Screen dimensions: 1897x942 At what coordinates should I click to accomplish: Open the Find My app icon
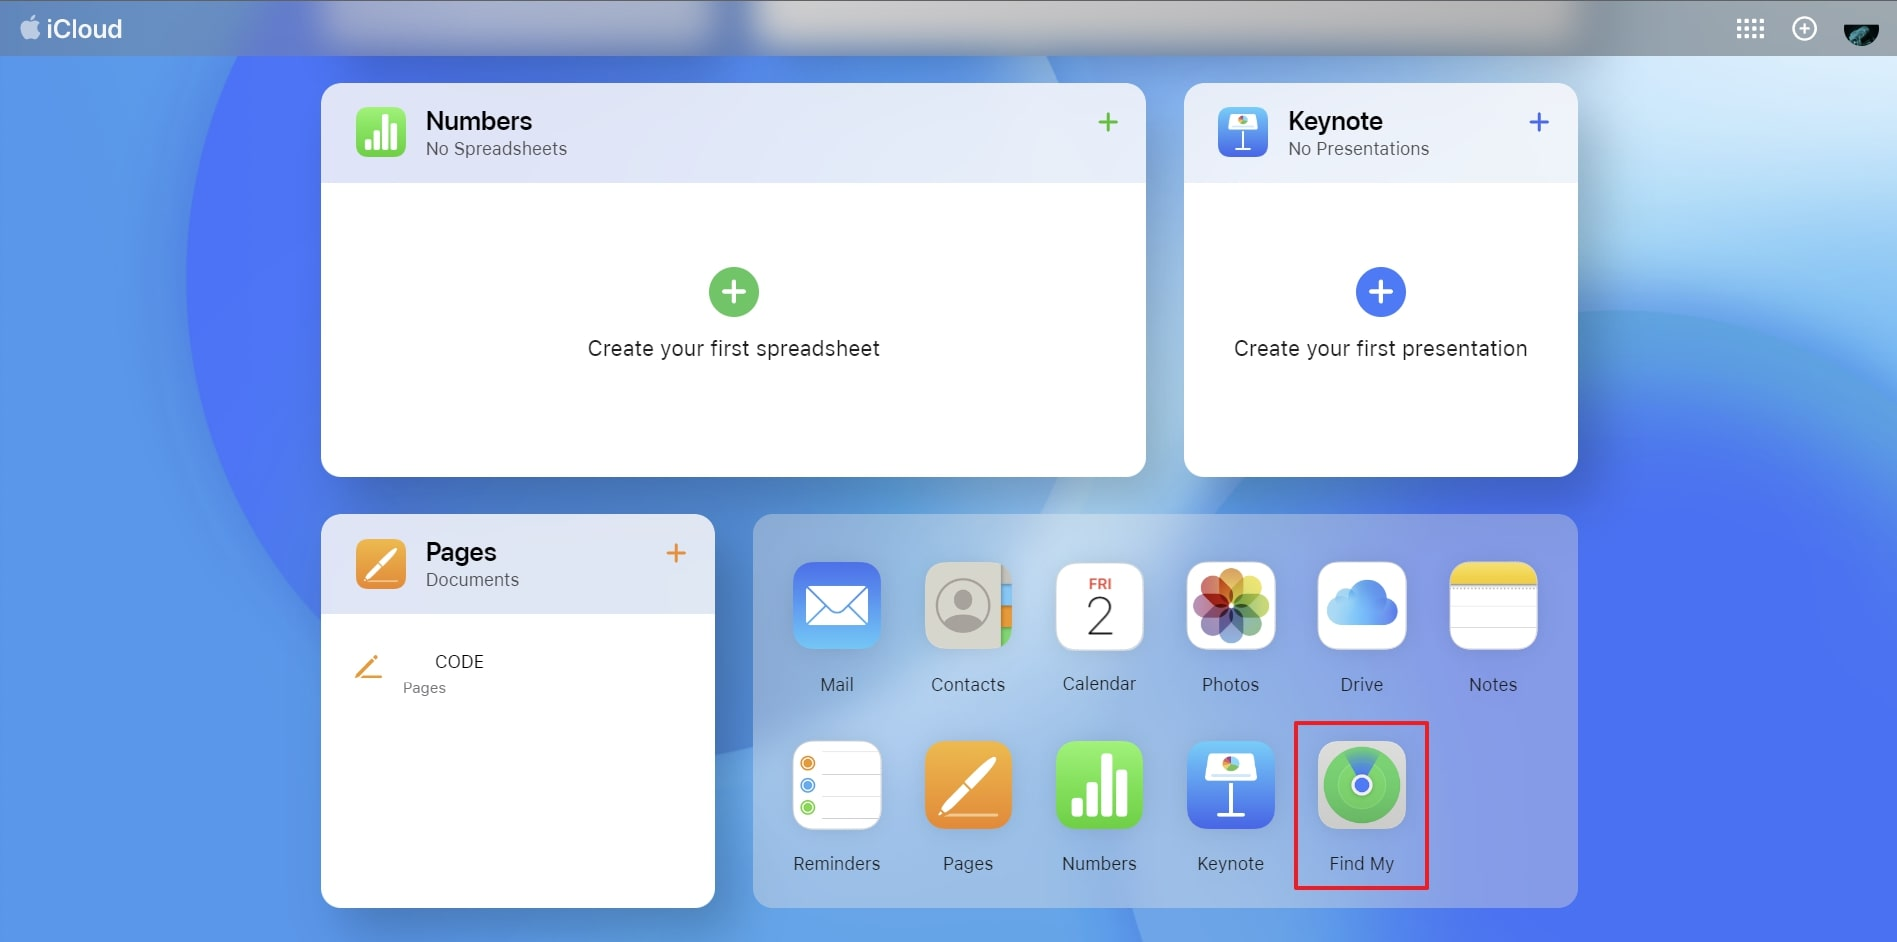click(x=1361, y=785)
